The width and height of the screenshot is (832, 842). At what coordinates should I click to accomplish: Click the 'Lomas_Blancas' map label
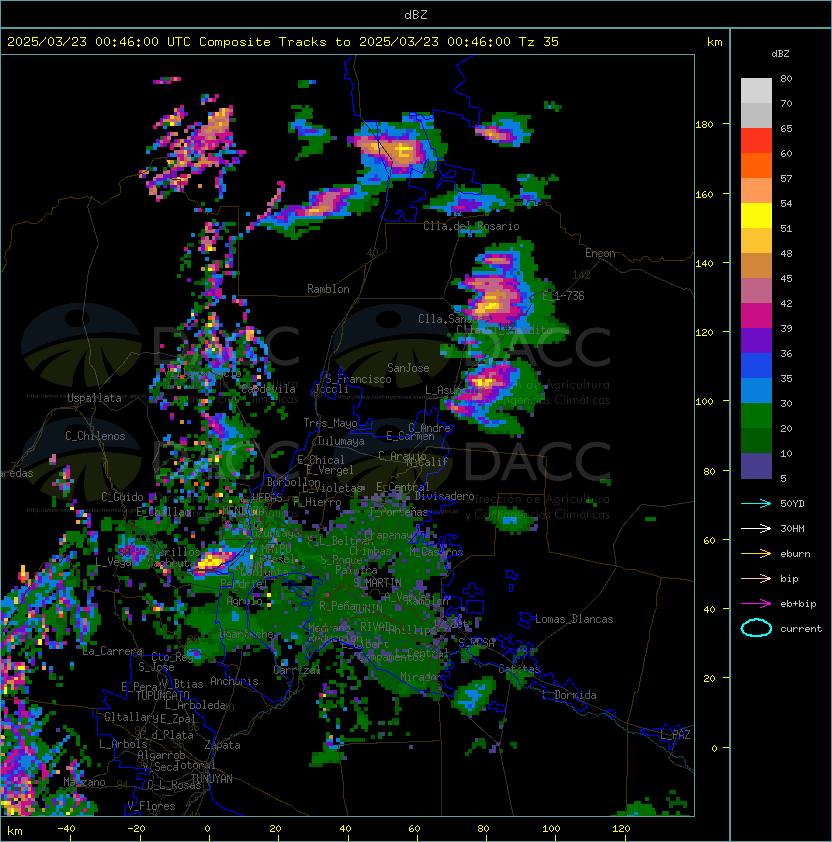[574, 619]
